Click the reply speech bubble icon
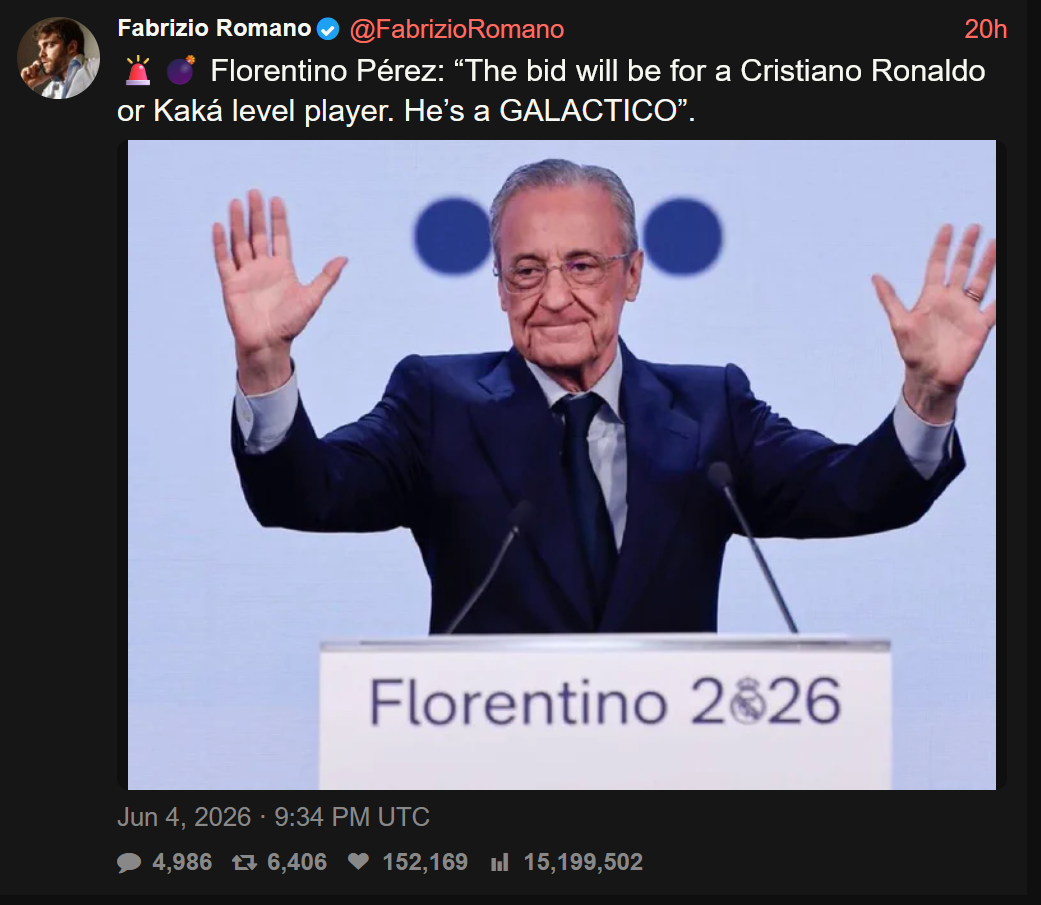1041x905 pixels. click(x=129, y=863)
